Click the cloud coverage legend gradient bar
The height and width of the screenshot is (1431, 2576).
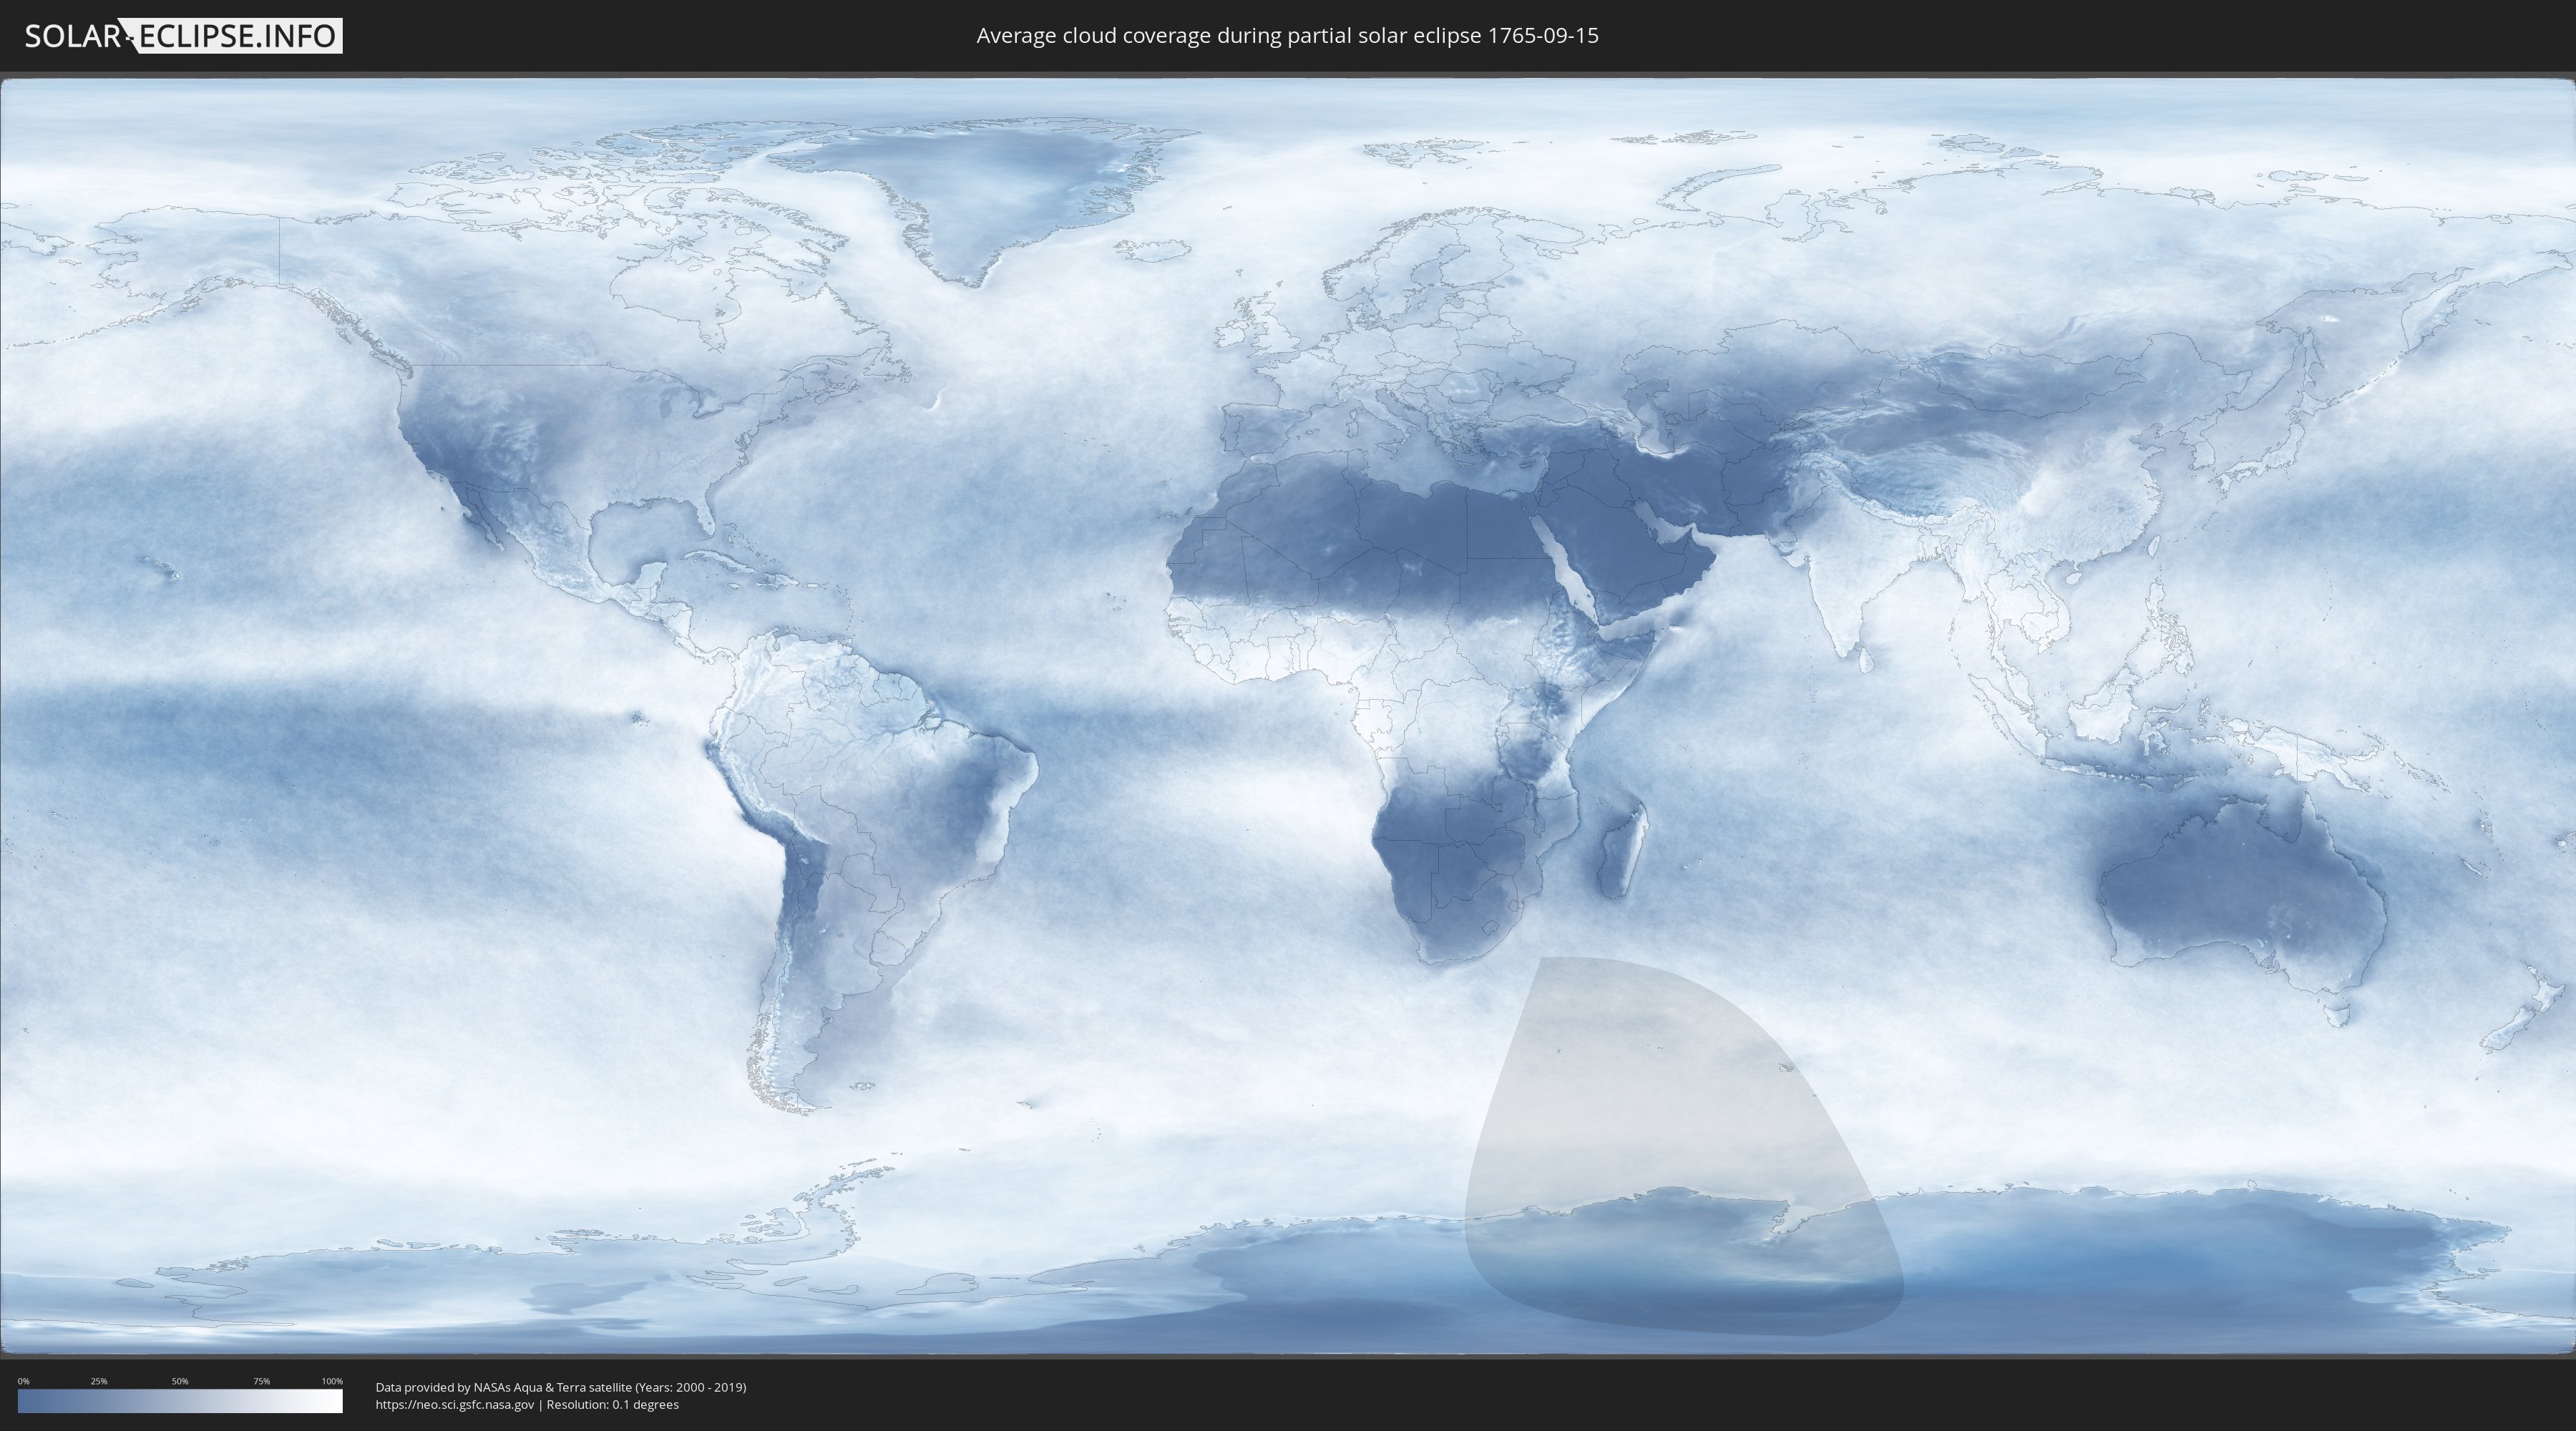[x=180, y=1401]
